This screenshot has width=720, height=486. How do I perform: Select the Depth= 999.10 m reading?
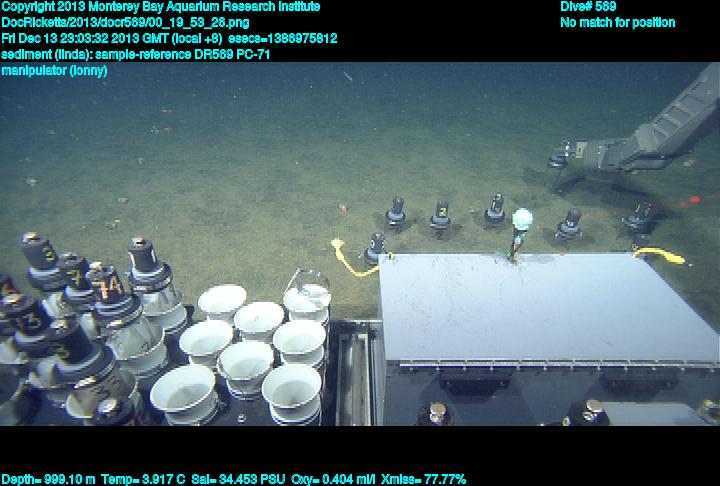click(x=48, y=479)
